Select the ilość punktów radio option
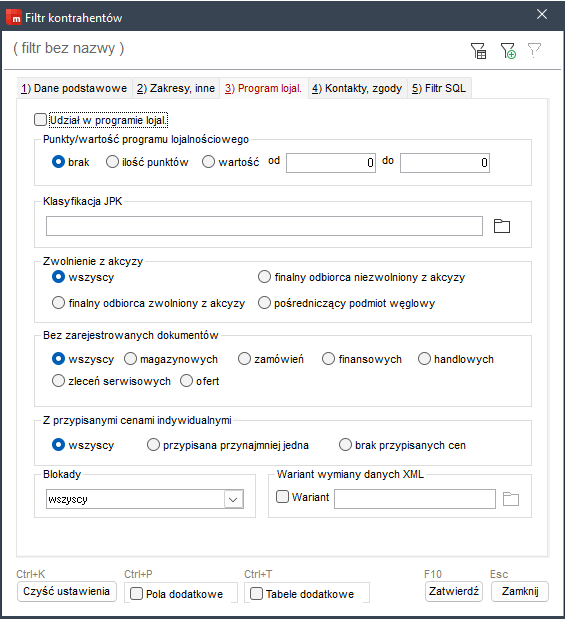This screenshot has width=565, height=620. pos(112,162)
